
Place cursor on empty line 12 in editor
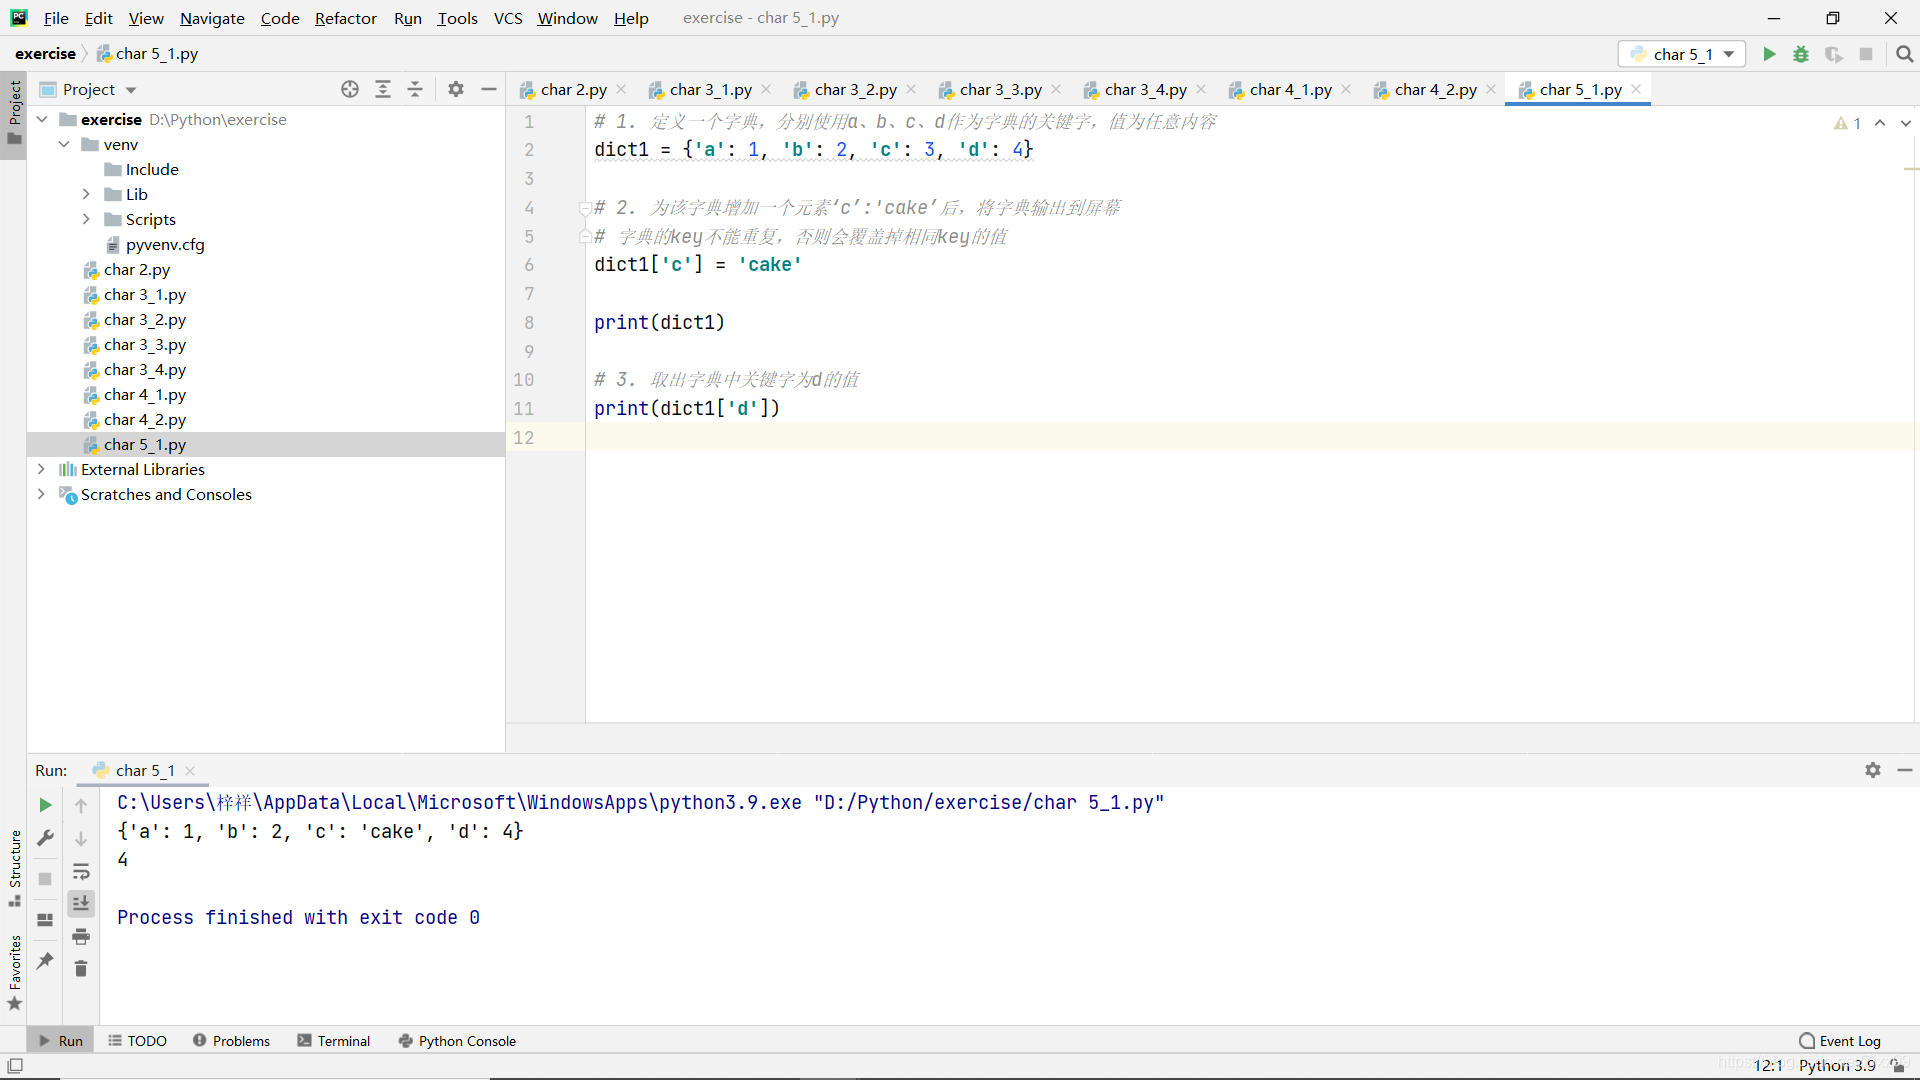pos(1250,437)
